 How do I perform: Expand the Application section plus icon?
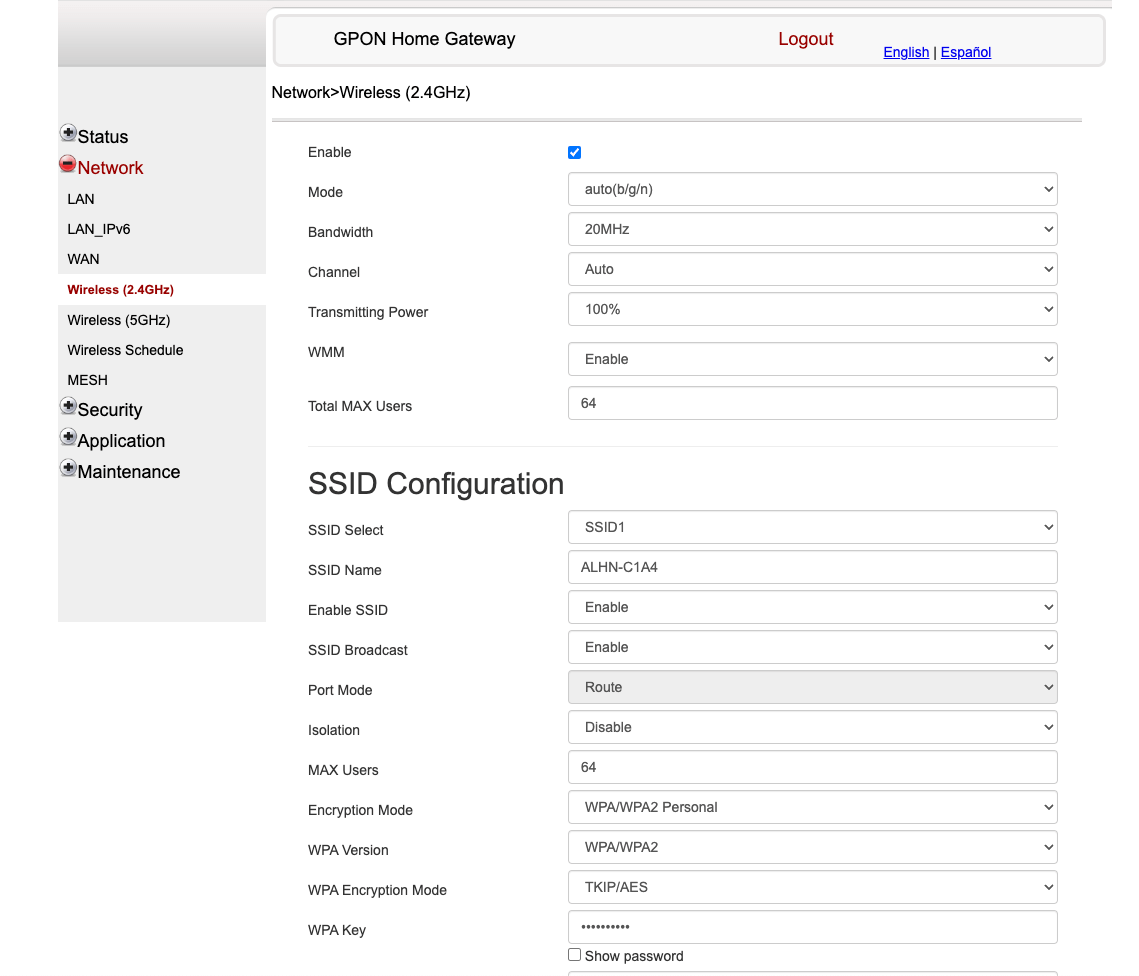68,436
